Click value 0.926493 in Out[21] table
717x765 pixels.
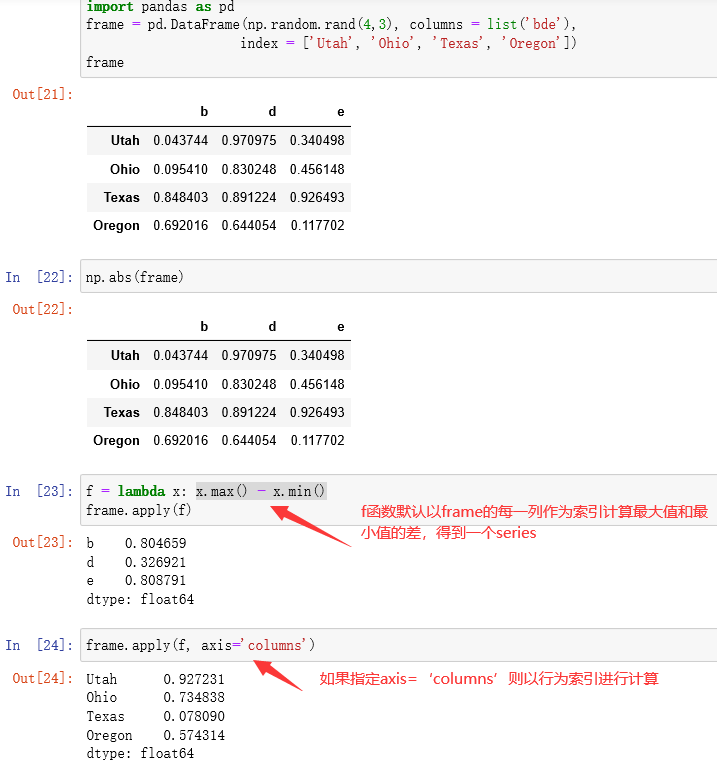317,198
